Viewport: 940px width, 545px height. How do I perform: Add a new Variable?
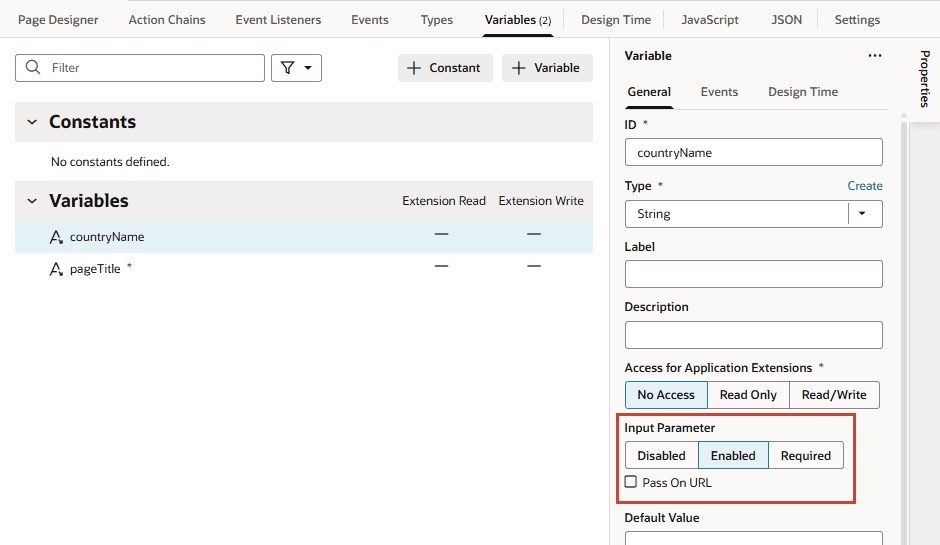tap(547, 68)
